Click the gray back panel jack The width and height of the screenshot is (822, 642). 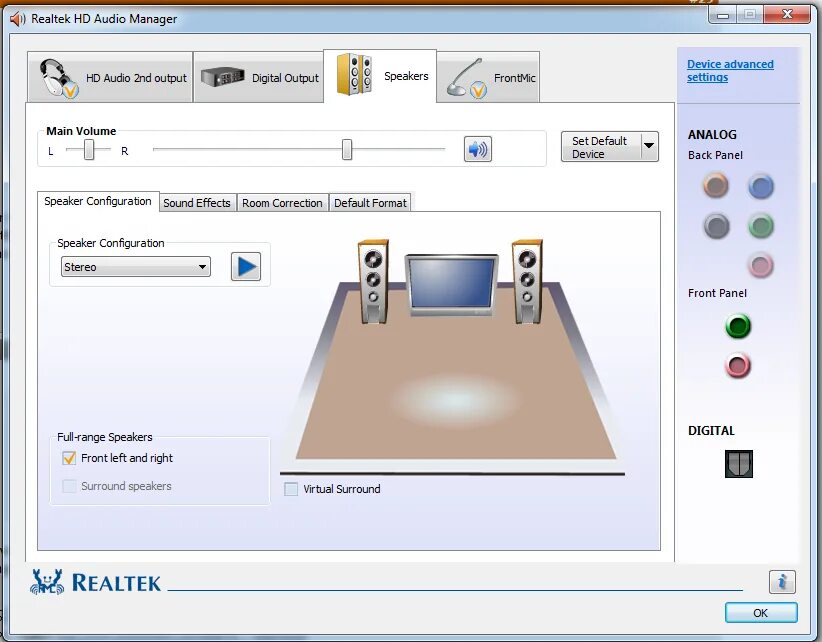click(716, 226)
